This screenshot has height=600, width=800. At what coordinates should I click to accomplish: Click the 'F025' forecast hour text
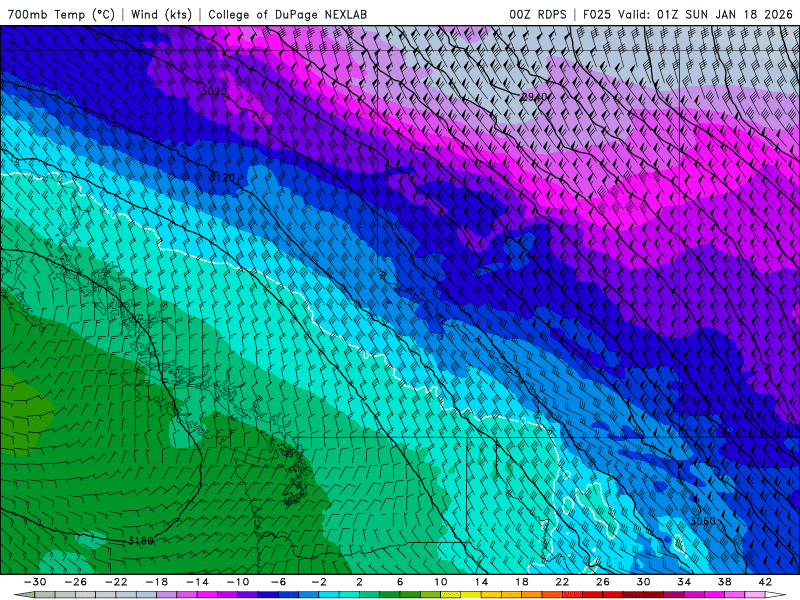(x=596, y=14)
